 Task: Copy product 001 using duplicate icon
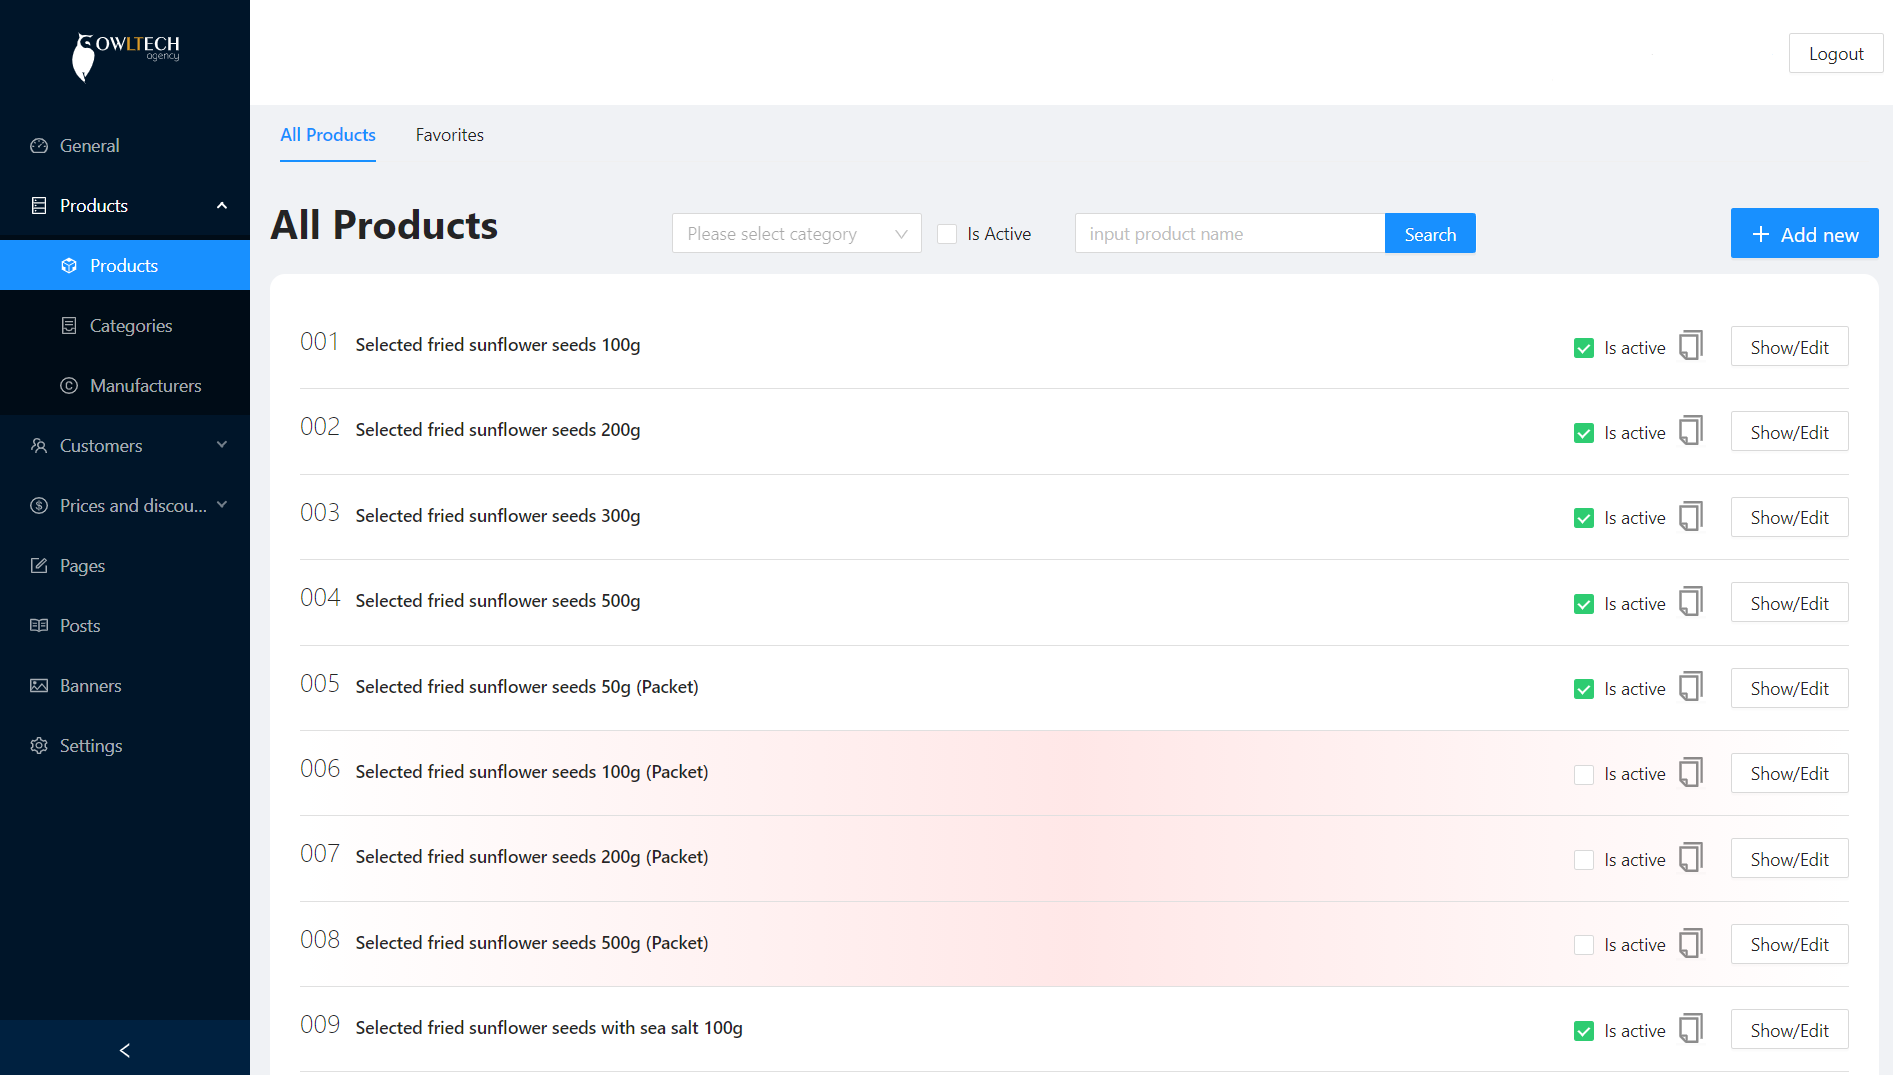point(1691,346)
